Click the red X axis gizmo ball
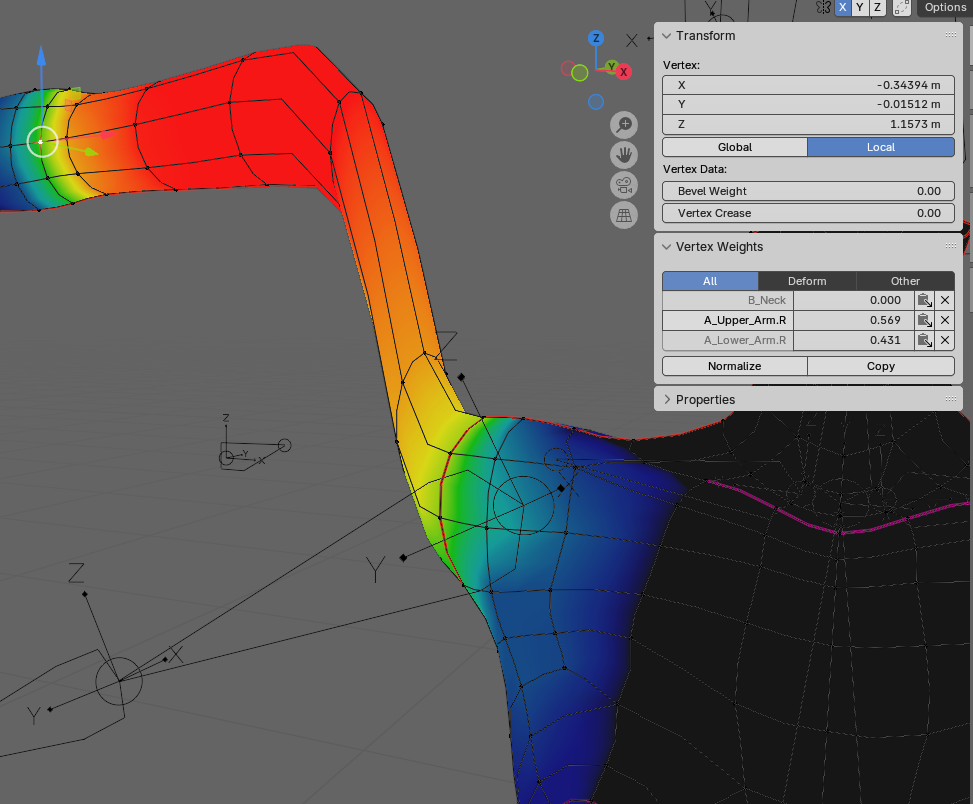The image size is (973, 804). [624, 71]
